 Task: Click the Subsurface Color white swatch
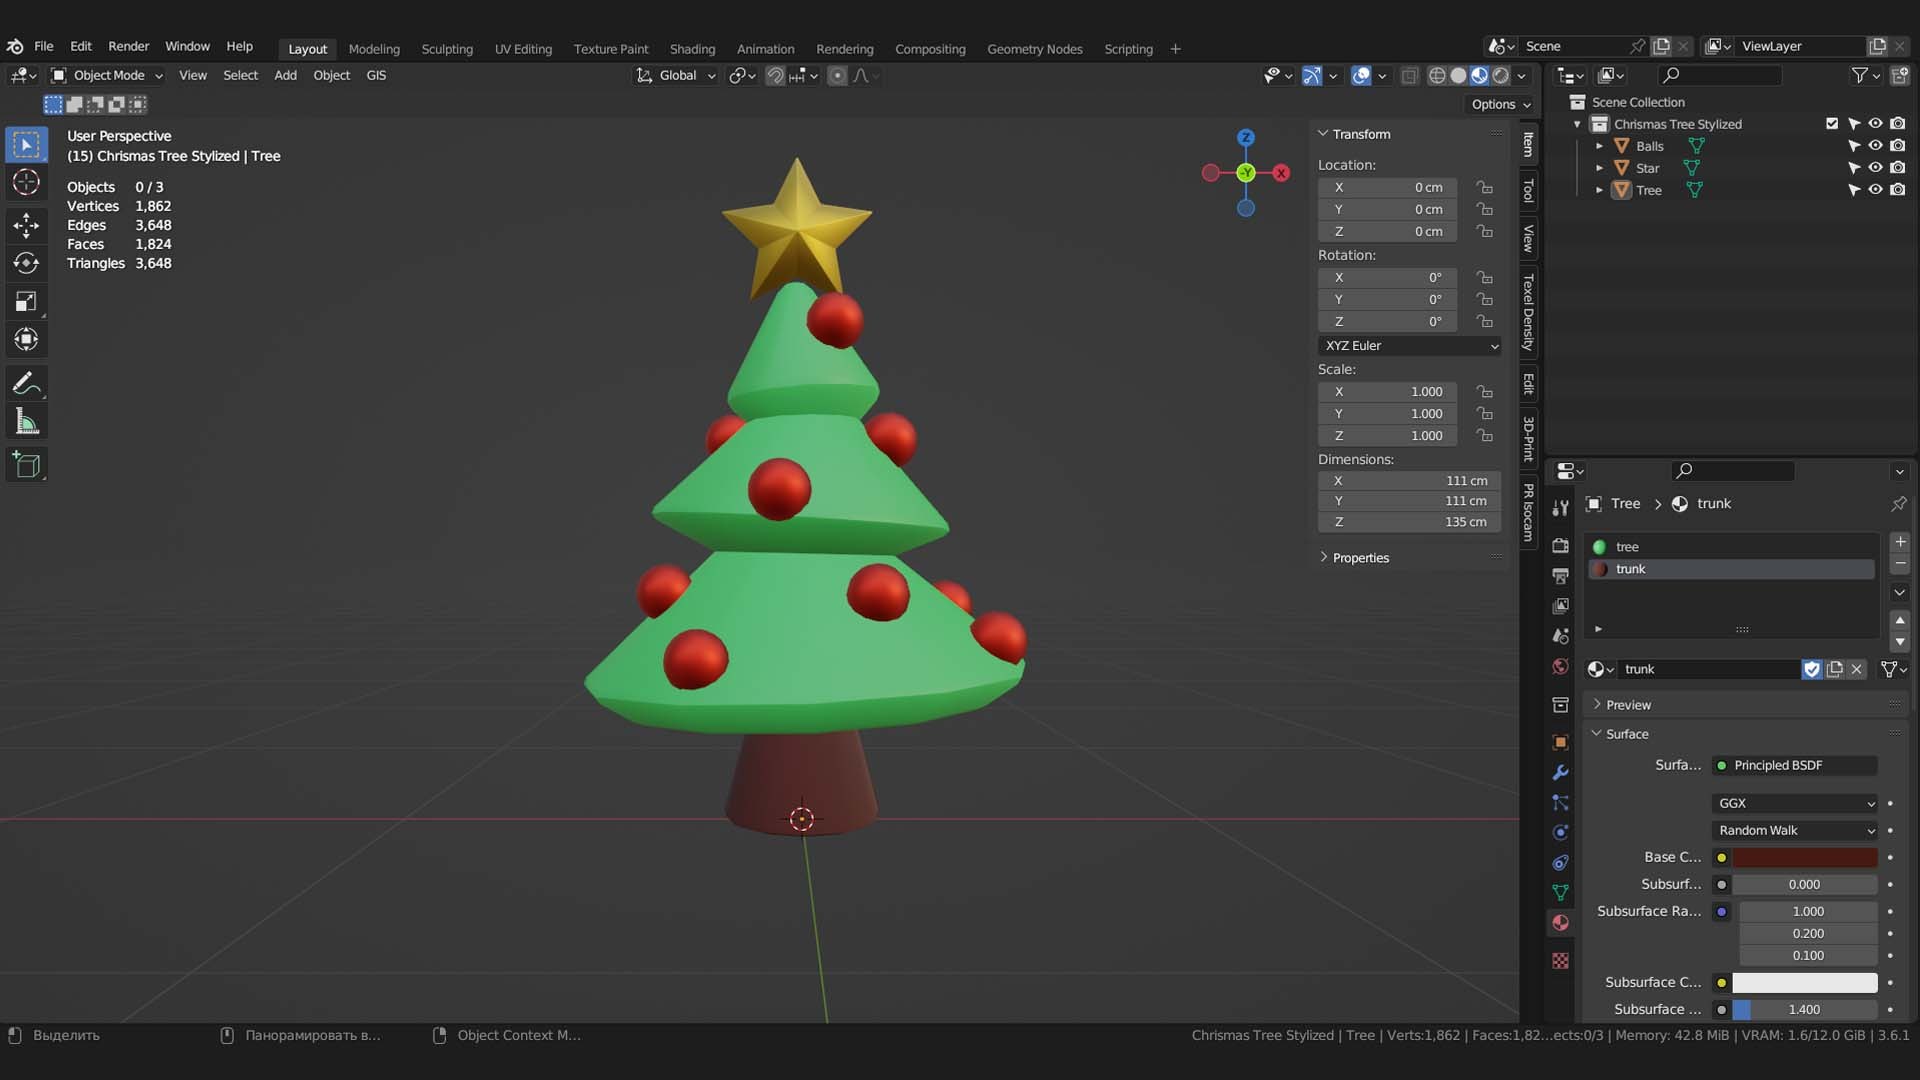(1804, 983)
